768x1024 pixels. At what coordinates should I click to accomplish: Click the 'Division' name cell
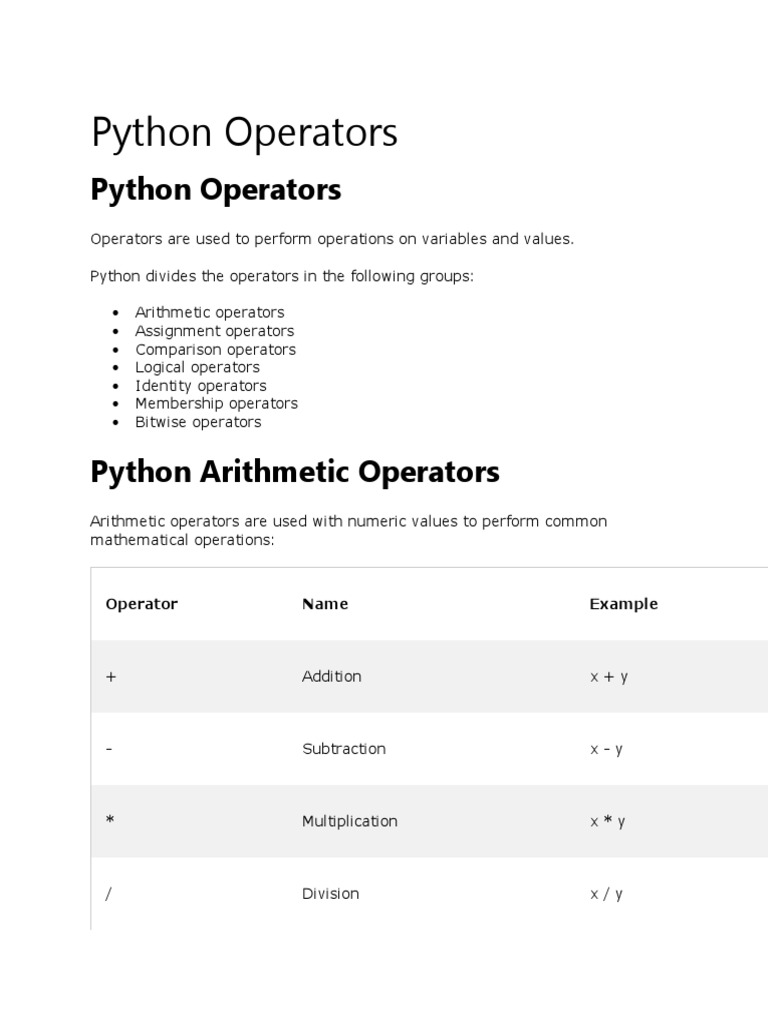(x=331, y=894)
